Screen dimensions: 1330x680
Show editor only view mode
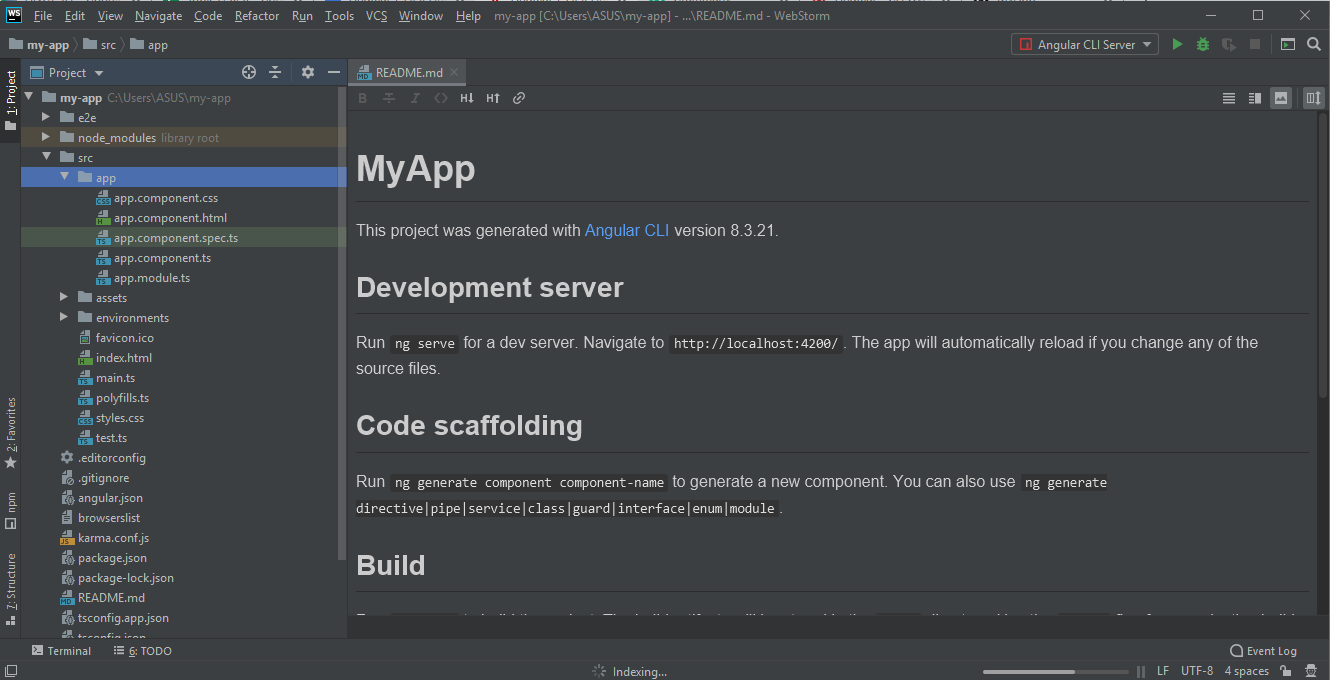pyautogui.click(x=1229, y=98)
